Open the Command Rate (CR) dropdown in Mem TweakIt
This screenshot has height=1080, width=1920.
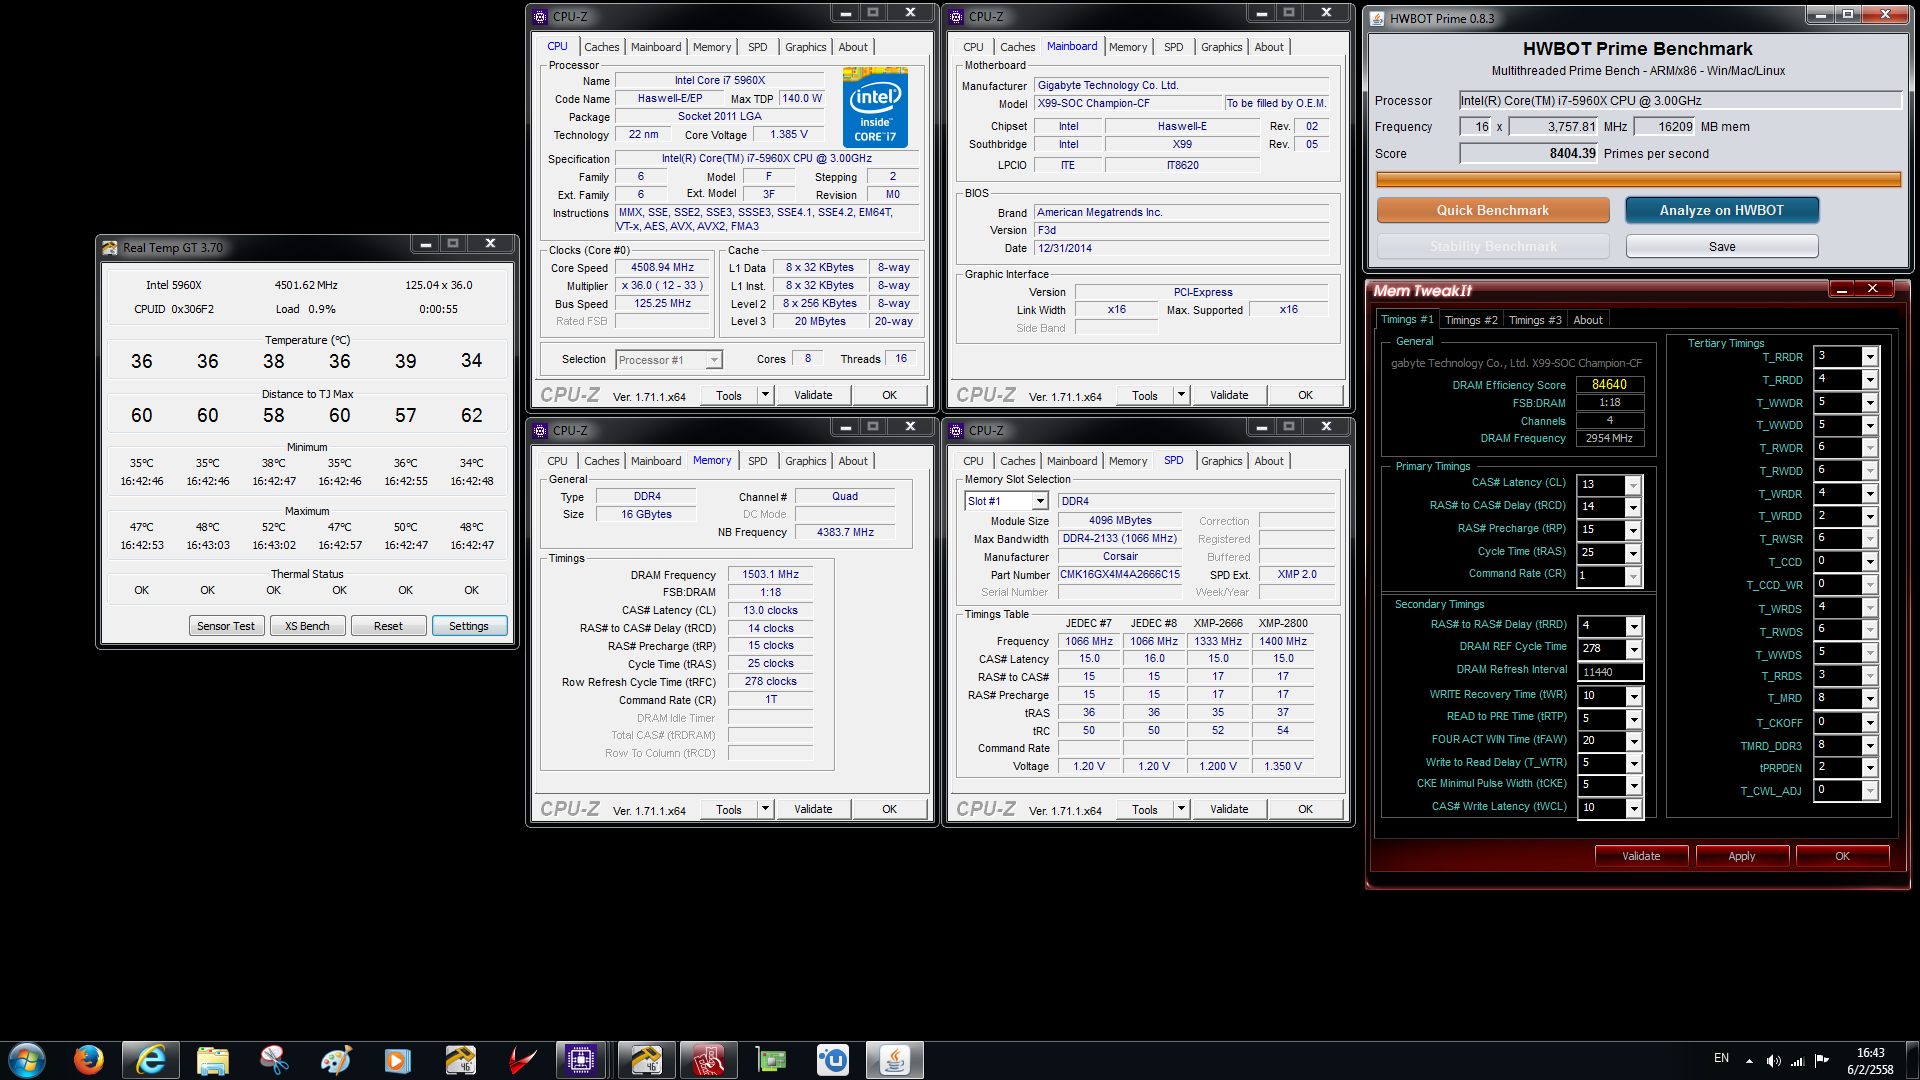coord(1634,576)
